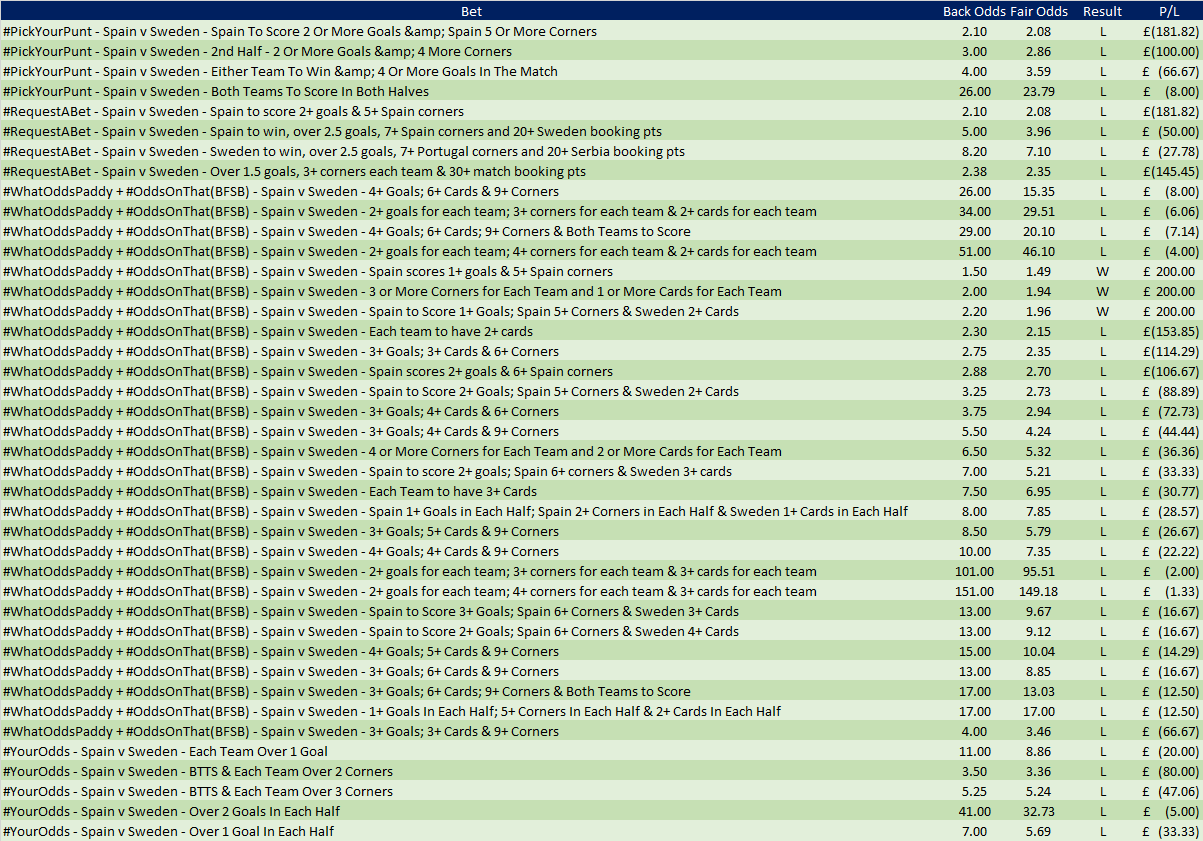Click the 'Each team to have 2+ cards' bet
This screenshot has width=1203, height=841.
coord(268,331)
